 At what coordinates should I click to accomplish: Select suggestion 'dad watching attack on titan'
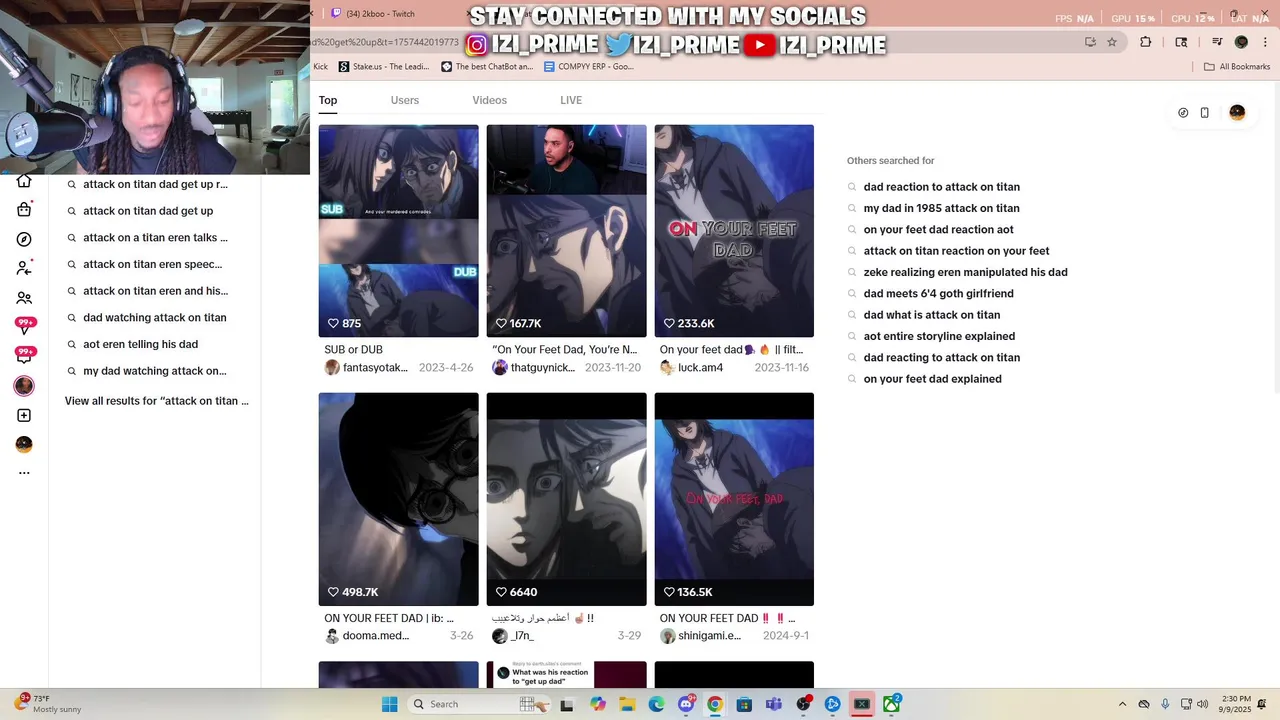pos(154,318)
